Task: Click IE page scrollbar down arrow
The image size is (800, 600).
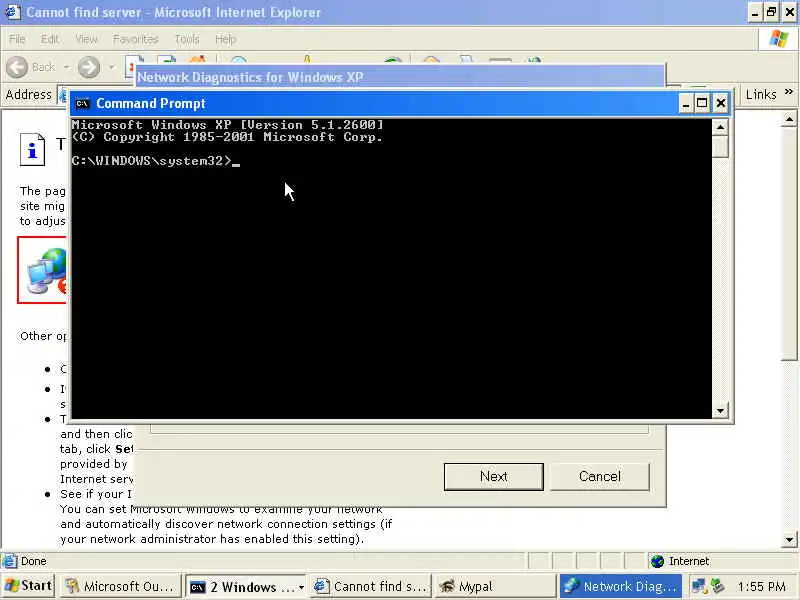Action: 789,539
